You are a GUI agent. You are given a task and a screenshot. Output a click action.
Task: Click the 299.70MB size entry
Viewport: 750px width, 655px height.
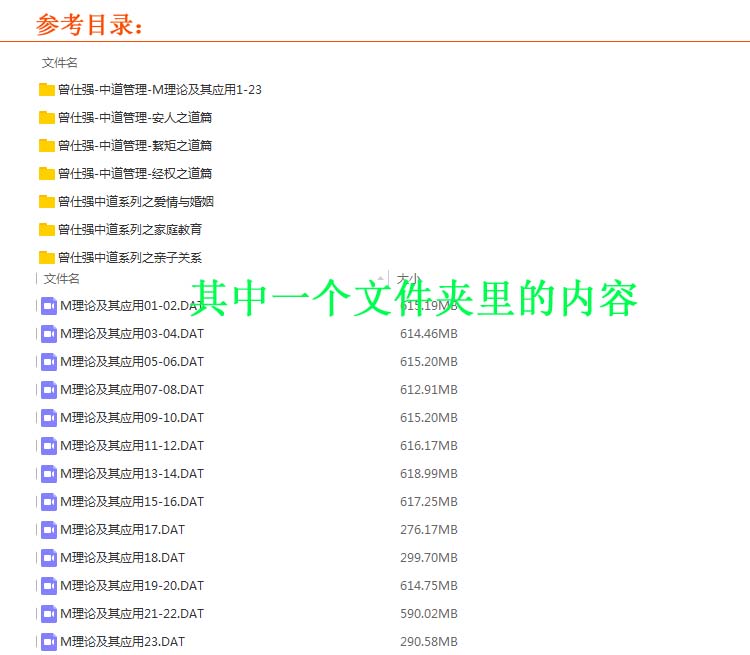click(428, 558)
